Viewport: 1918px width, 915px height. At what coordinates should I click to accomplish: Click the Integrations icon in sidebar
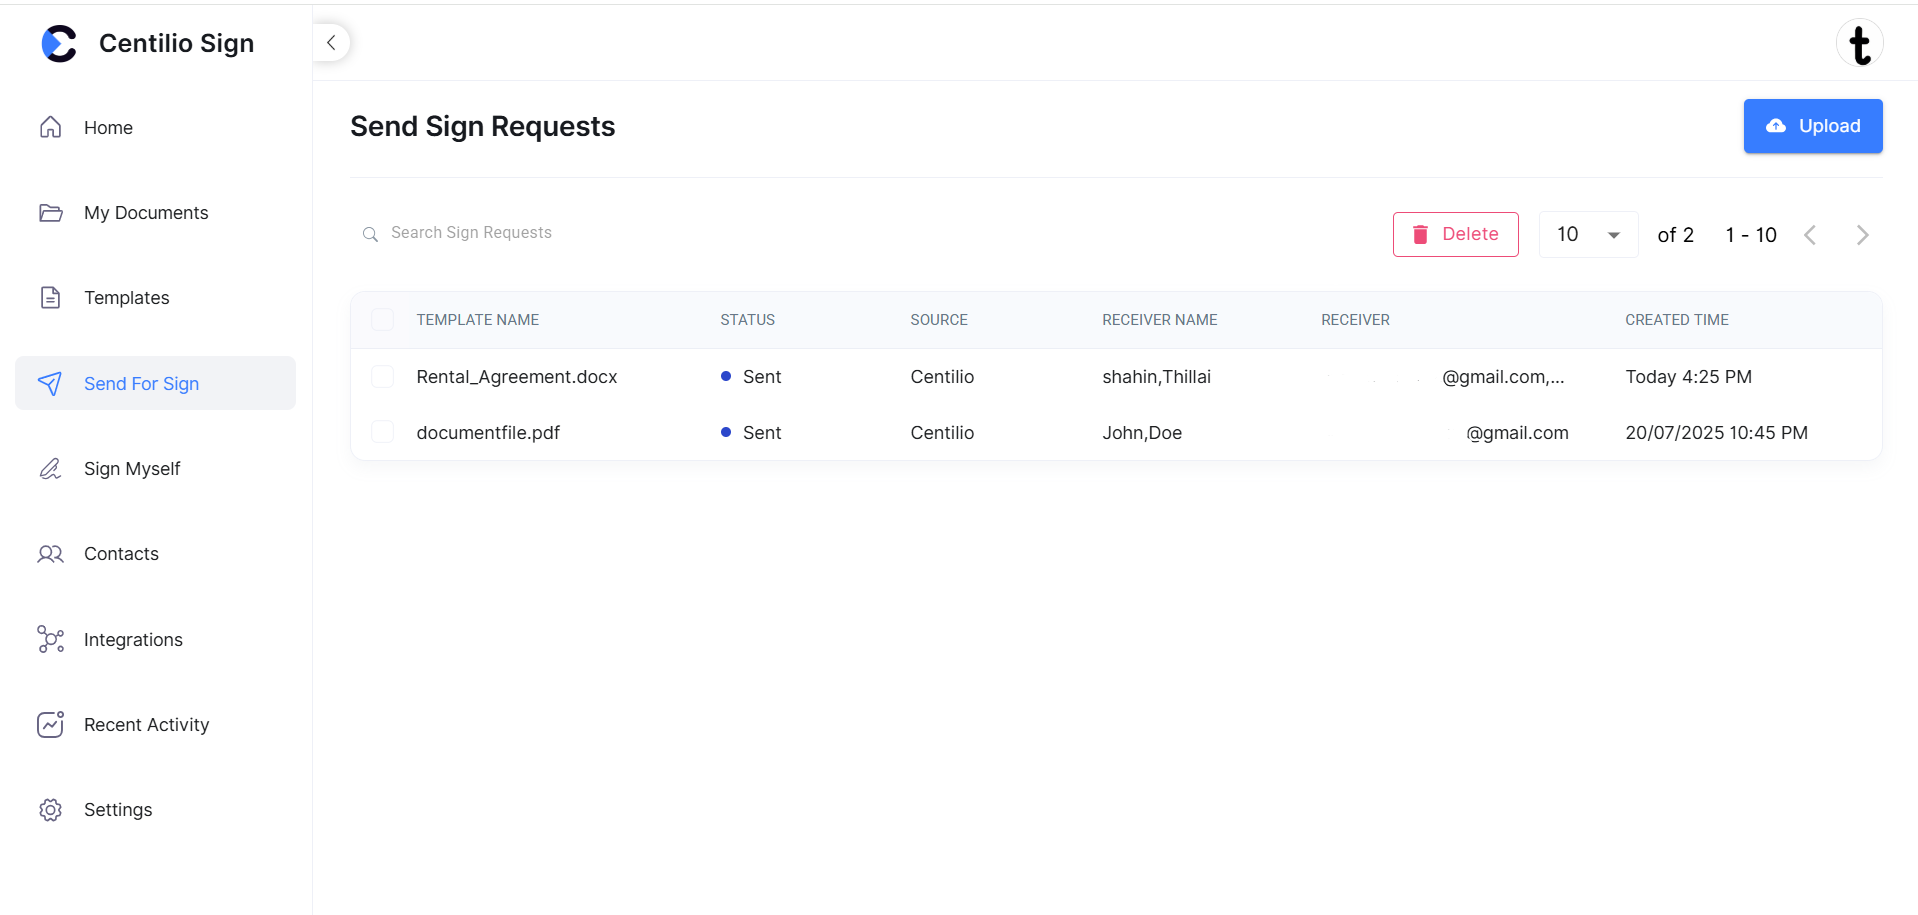click(51, 639)
